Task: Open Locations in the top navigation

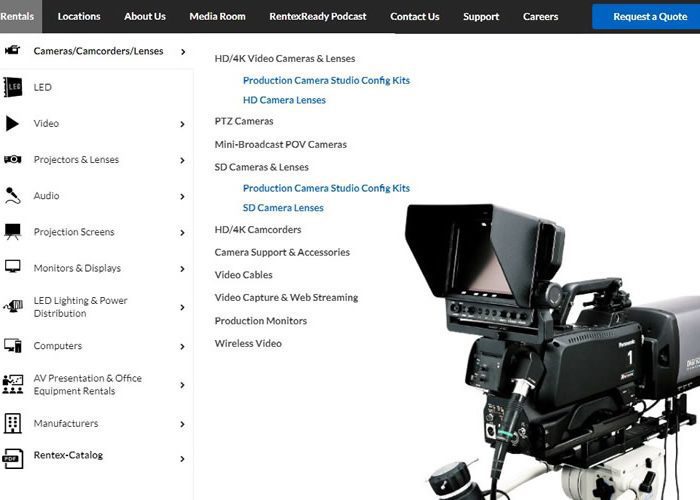Action: coord(79,17)
